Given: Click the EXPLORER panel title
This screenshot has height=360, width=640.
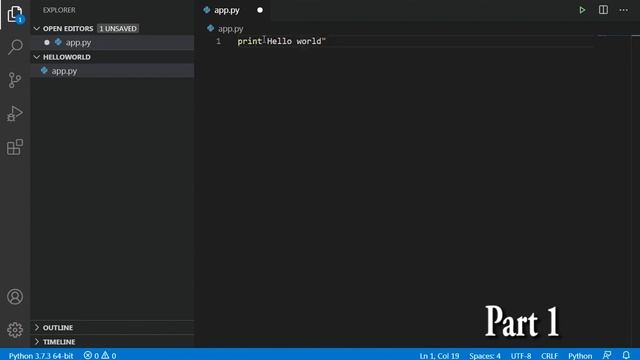Looking at the screenshot, I should pyautogui.click(x=59, y=10).
